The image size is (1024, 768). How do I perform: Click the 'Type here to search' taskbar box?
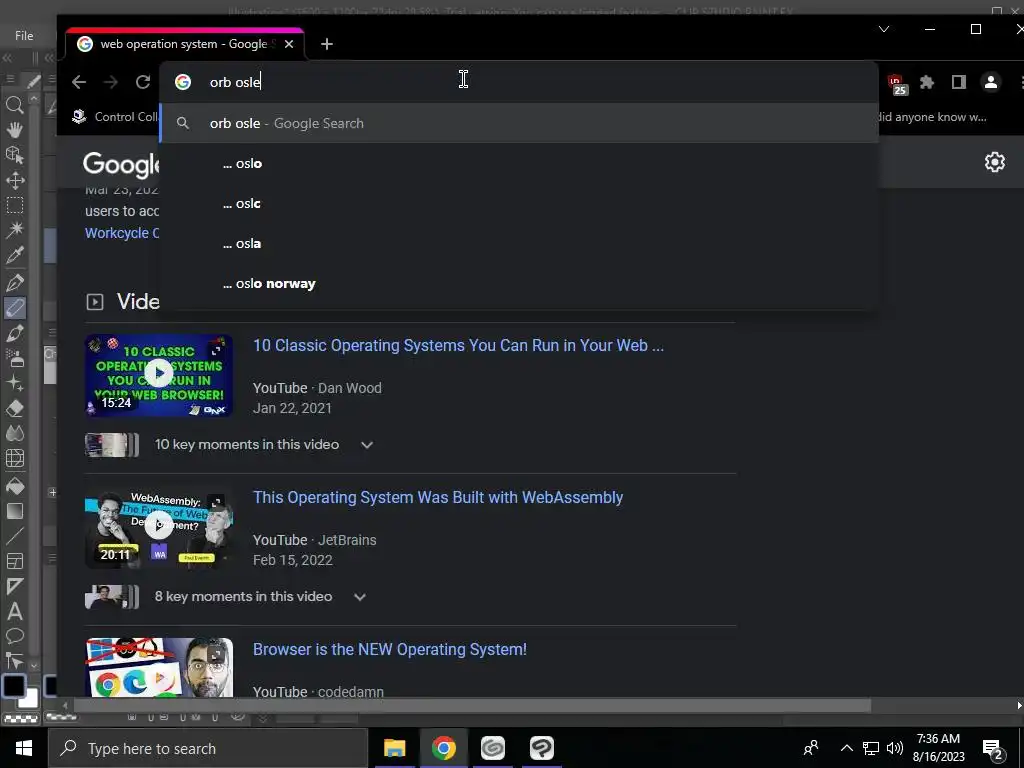point(208,748)
